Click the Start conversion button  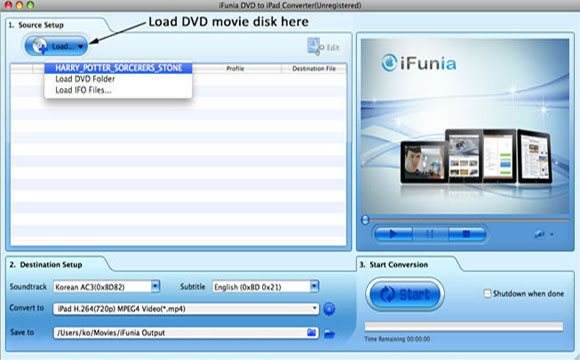pyautogui.click(x=405, y=295)
